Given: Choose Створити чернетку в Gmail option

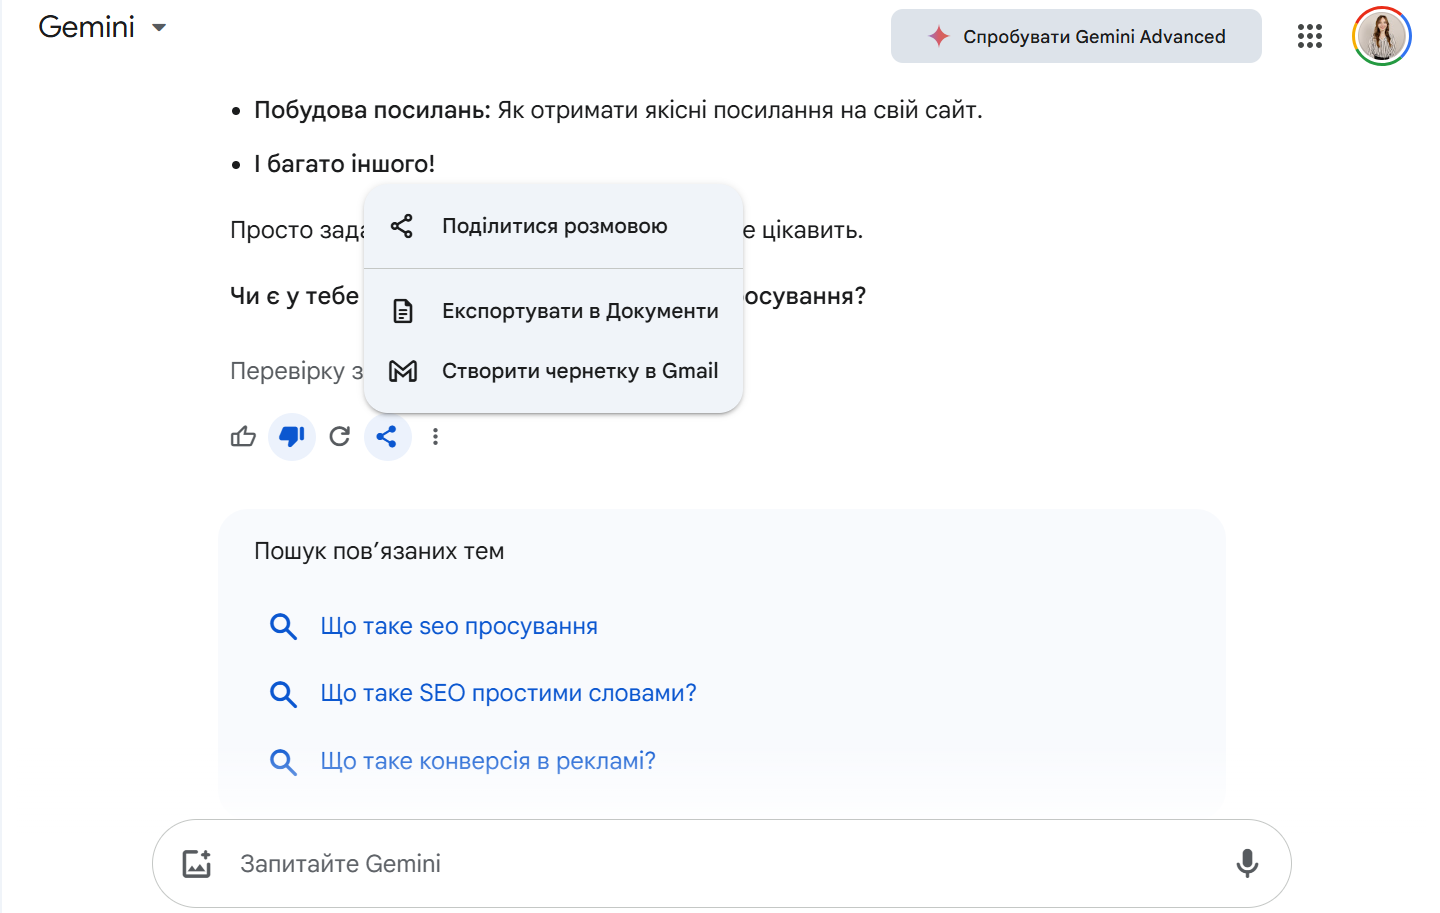Looking at the screenshot, I should [553, 371].
